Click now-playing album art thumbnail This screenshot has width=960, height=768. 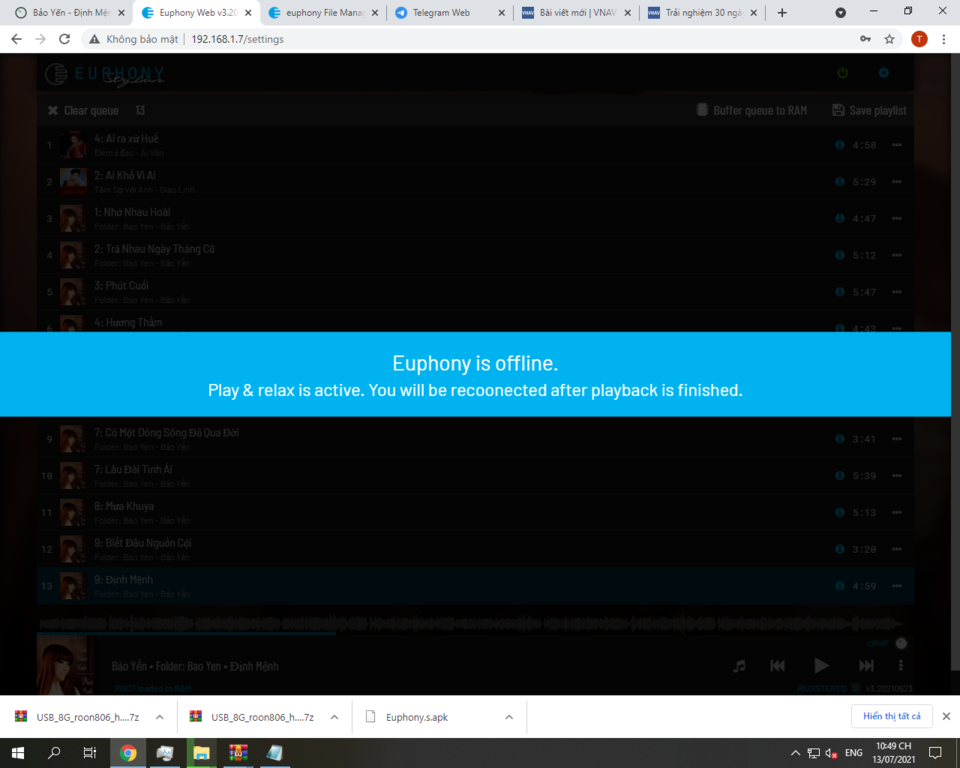[x=66, y=665]
